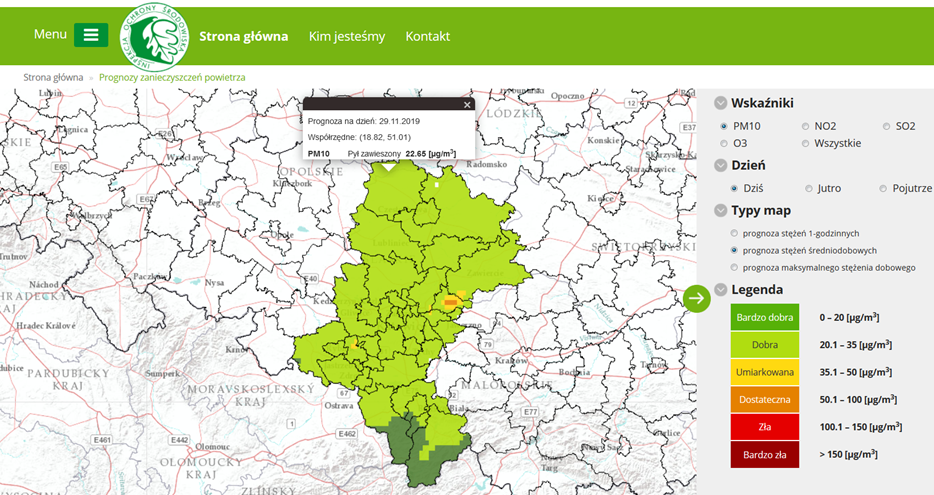
Task: Choose the O3 indicator option
Action: (x=724, y=143)
